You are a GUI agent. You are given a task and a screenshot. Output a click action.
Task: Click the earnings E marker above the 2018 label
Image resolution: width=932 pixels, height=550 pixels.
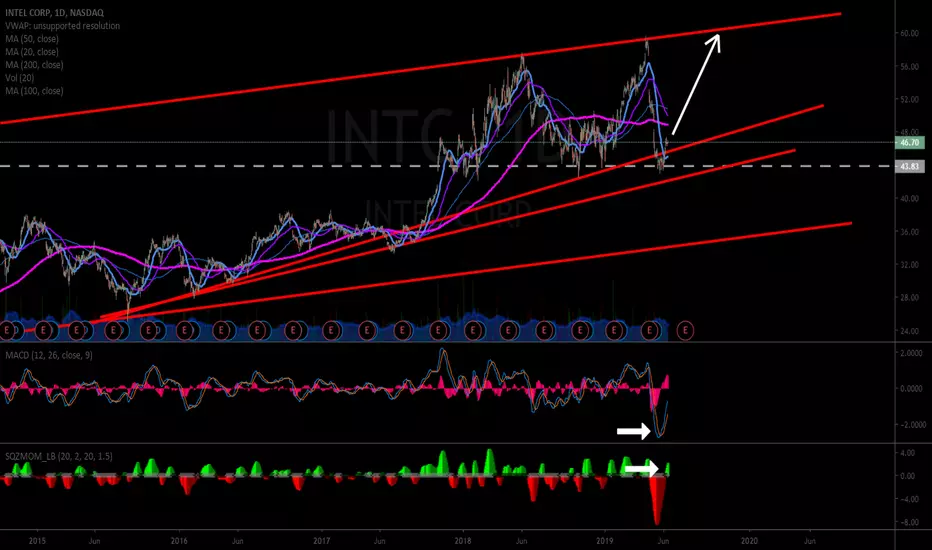click(473, 329)
